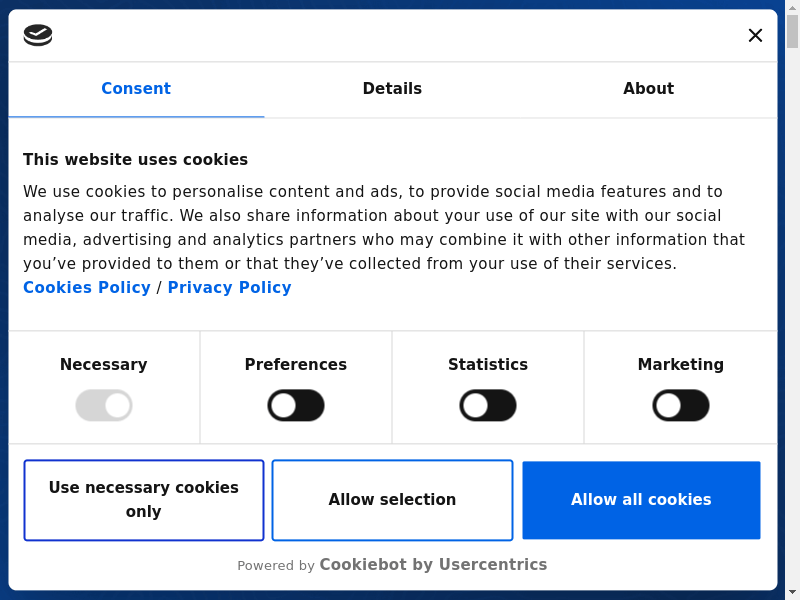
Task: Enable the Preferences cookies toggle
Action: [296, 406]
